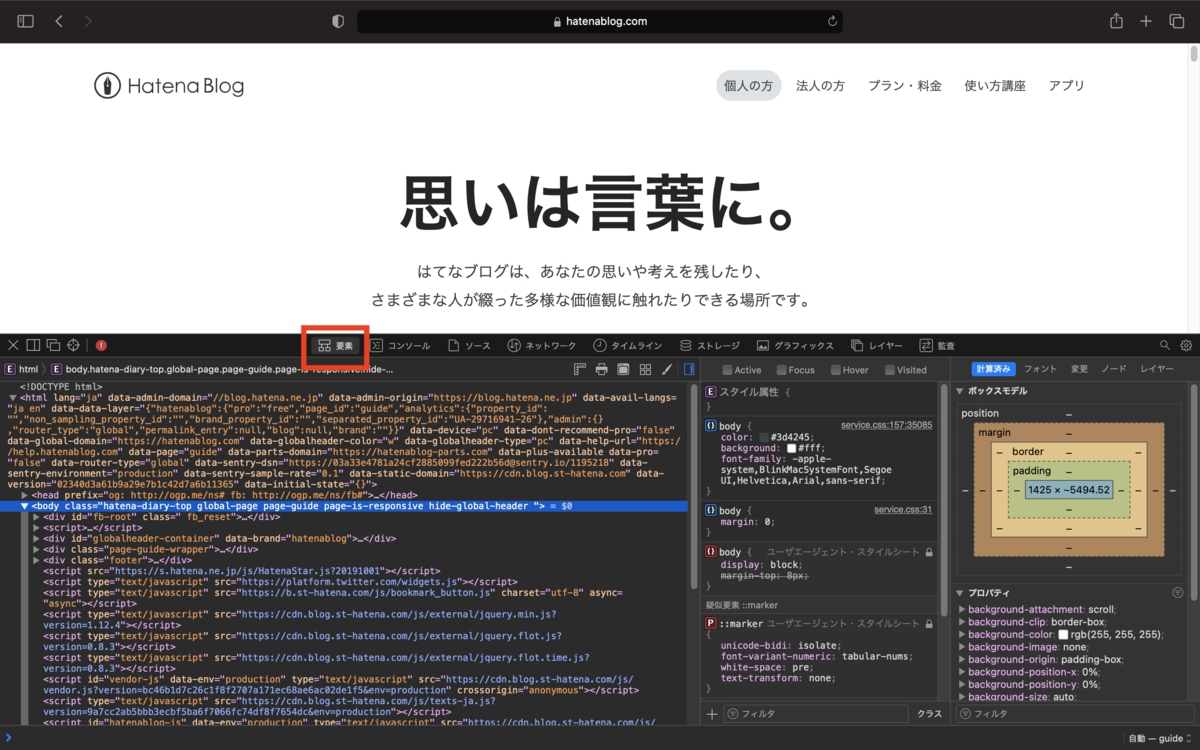This screenshot has height=750, width=1200.
Task: Toggle the Visited pseudo-class checkbox
Action: click(x=888, y=369)
